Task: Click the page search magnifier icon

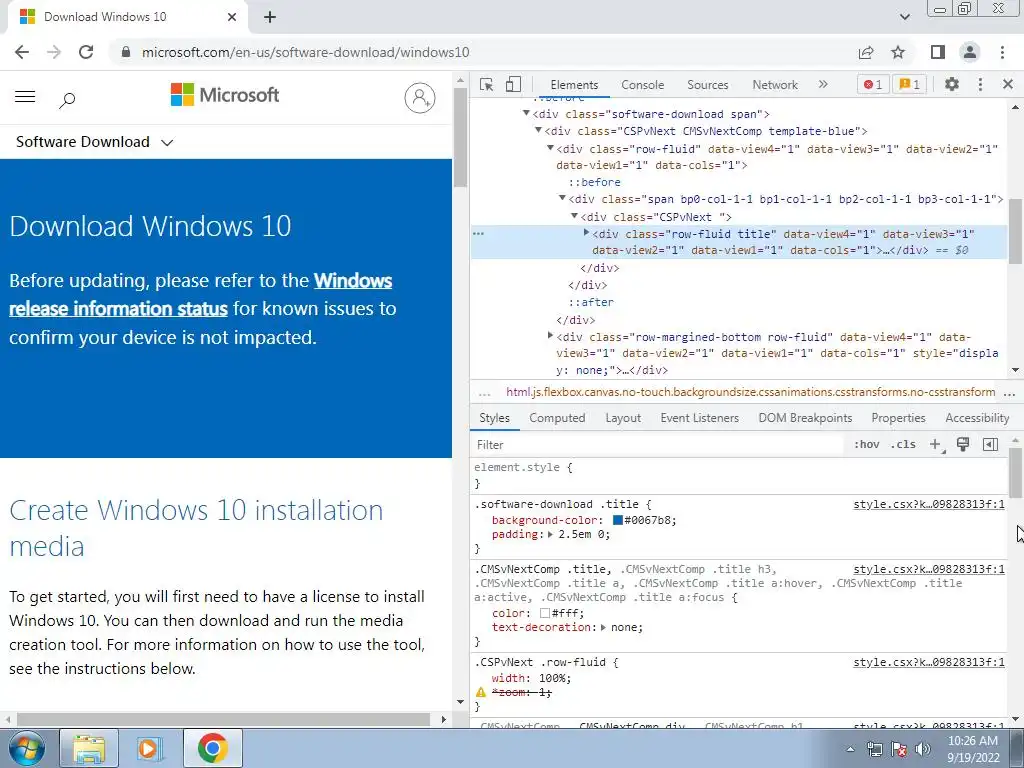Action: click(67, 100)
